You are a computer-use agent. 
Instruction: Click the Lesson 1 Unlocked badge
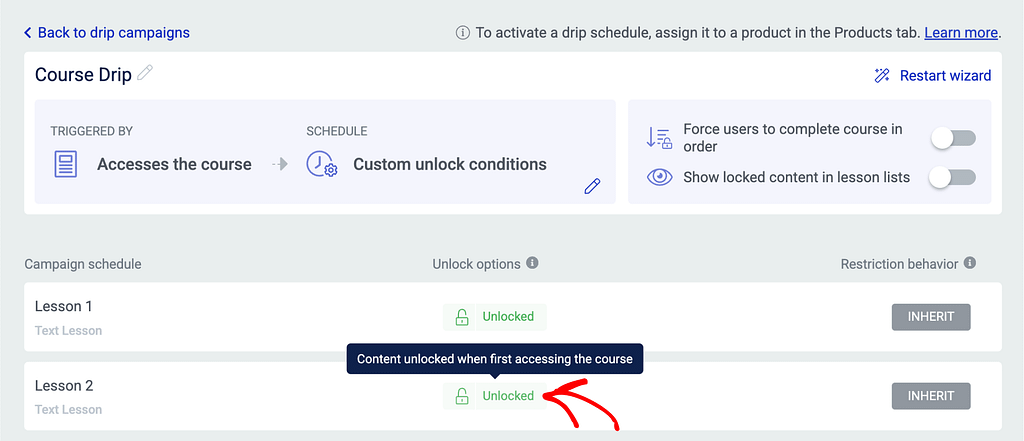[x=508, y=317]
